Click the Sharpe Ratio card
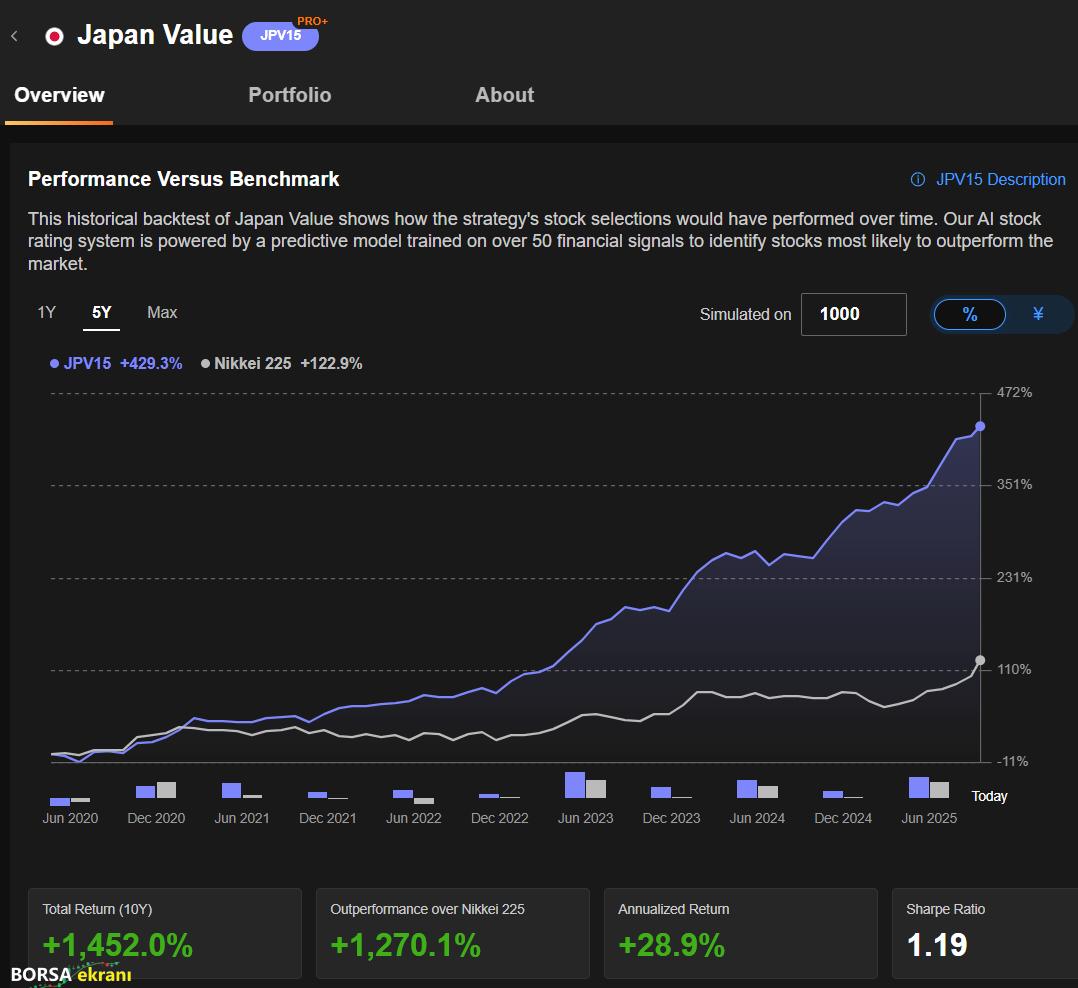This screenshot has height=988, width=1078. point(984,933)
